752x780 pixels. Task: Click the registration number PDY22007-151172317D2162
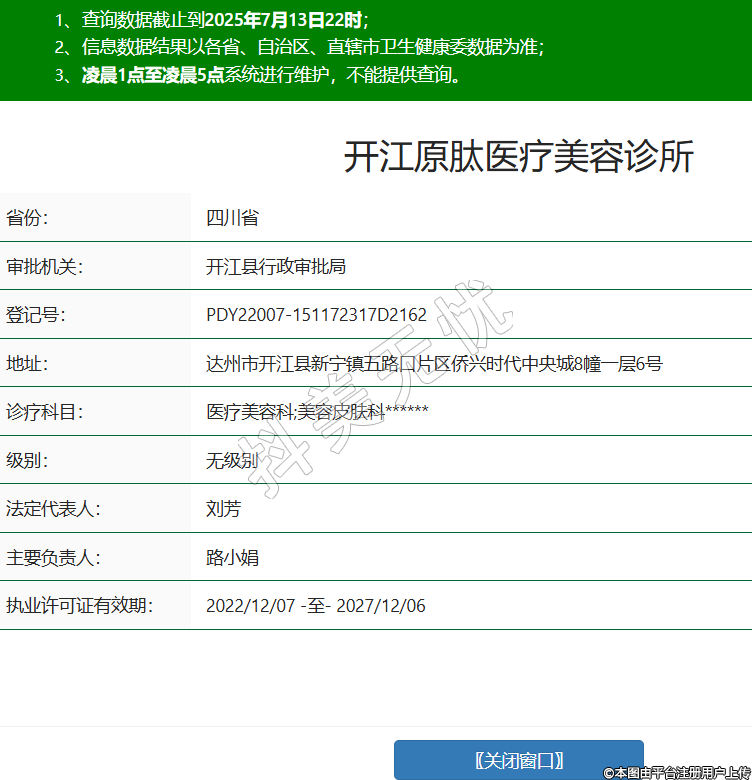[316, 315]
